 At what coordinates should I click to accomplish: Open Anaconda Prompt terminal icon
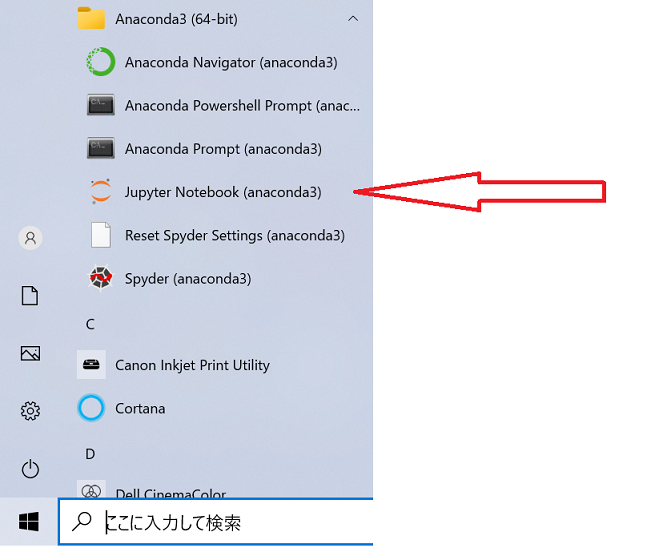(x=101, y=148)
